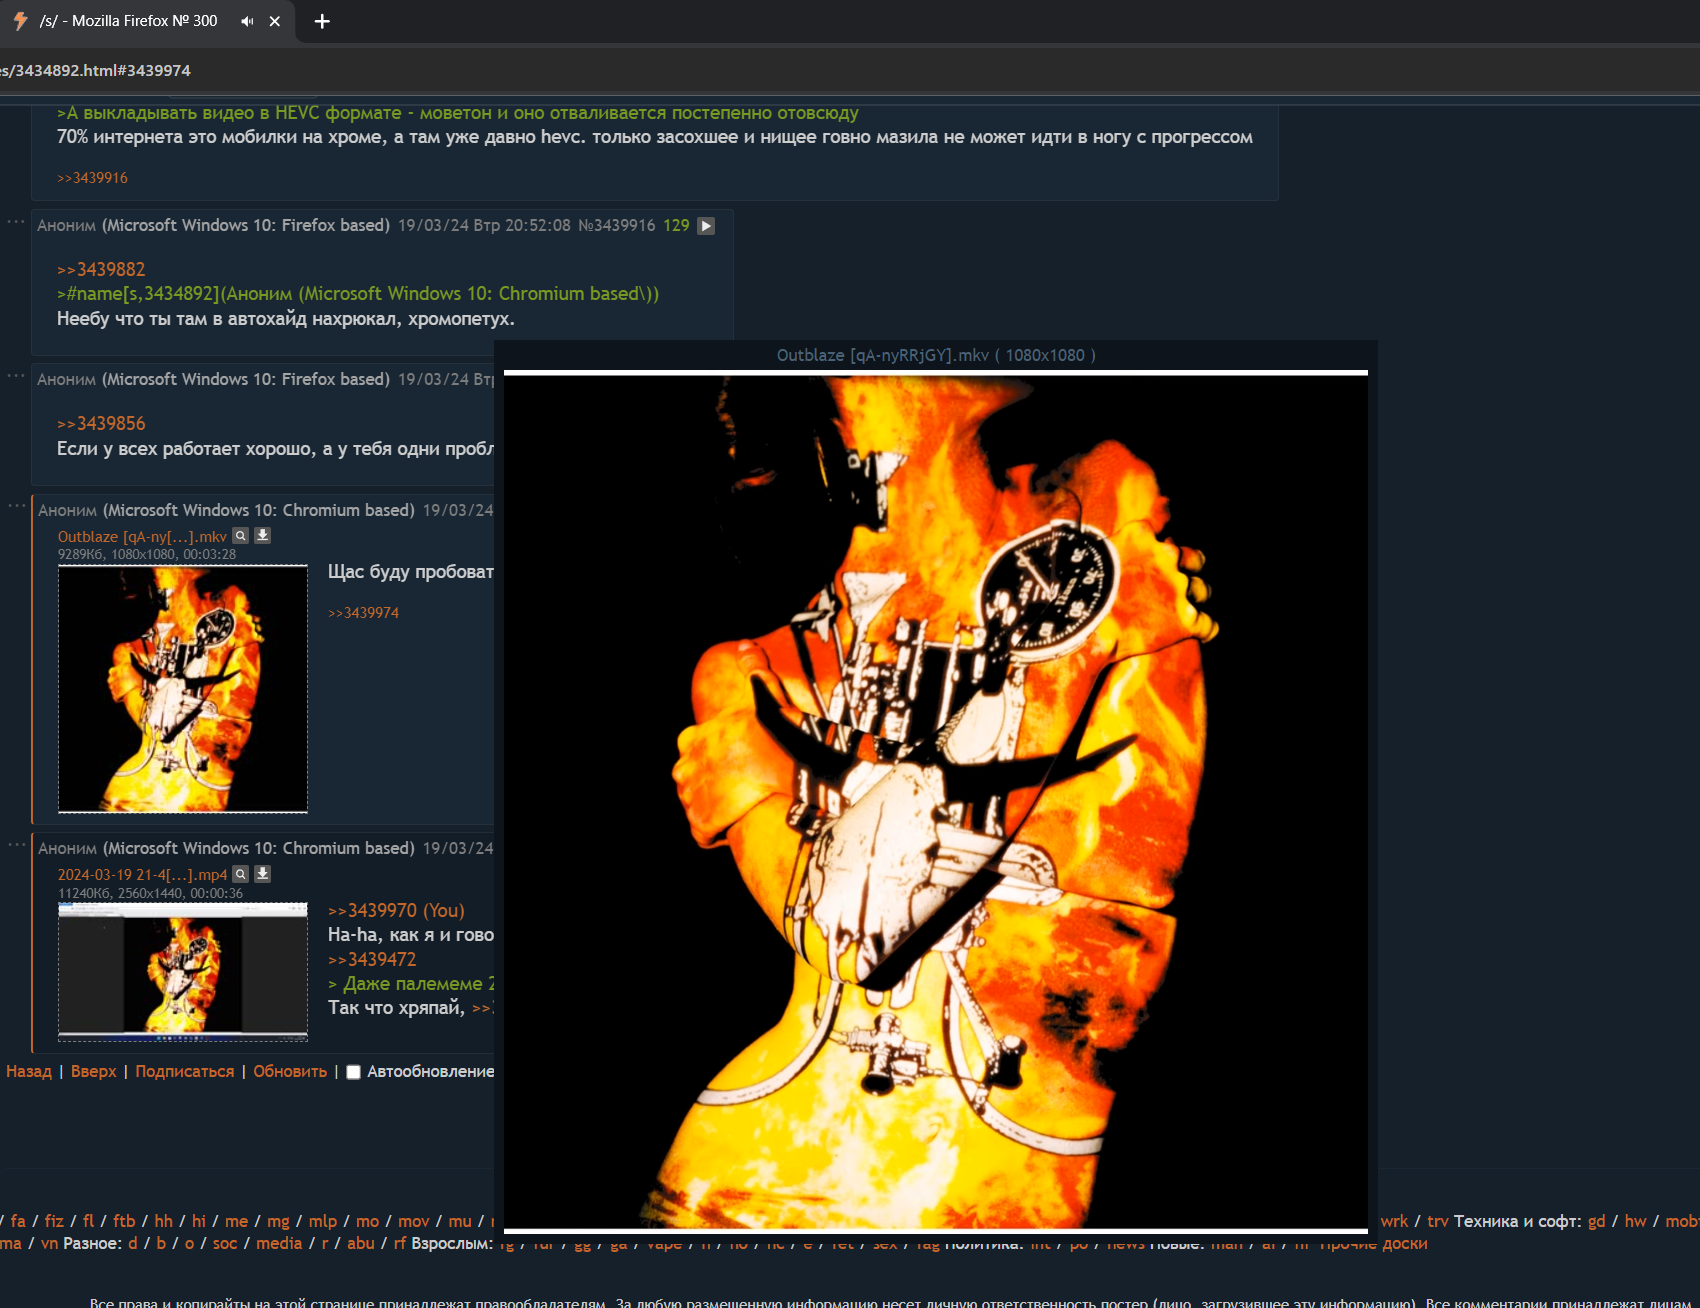This screenshot has width=1700, height=1308.
Task: Follow reply link >>3439916 under the top post
Action: point(92,178)
